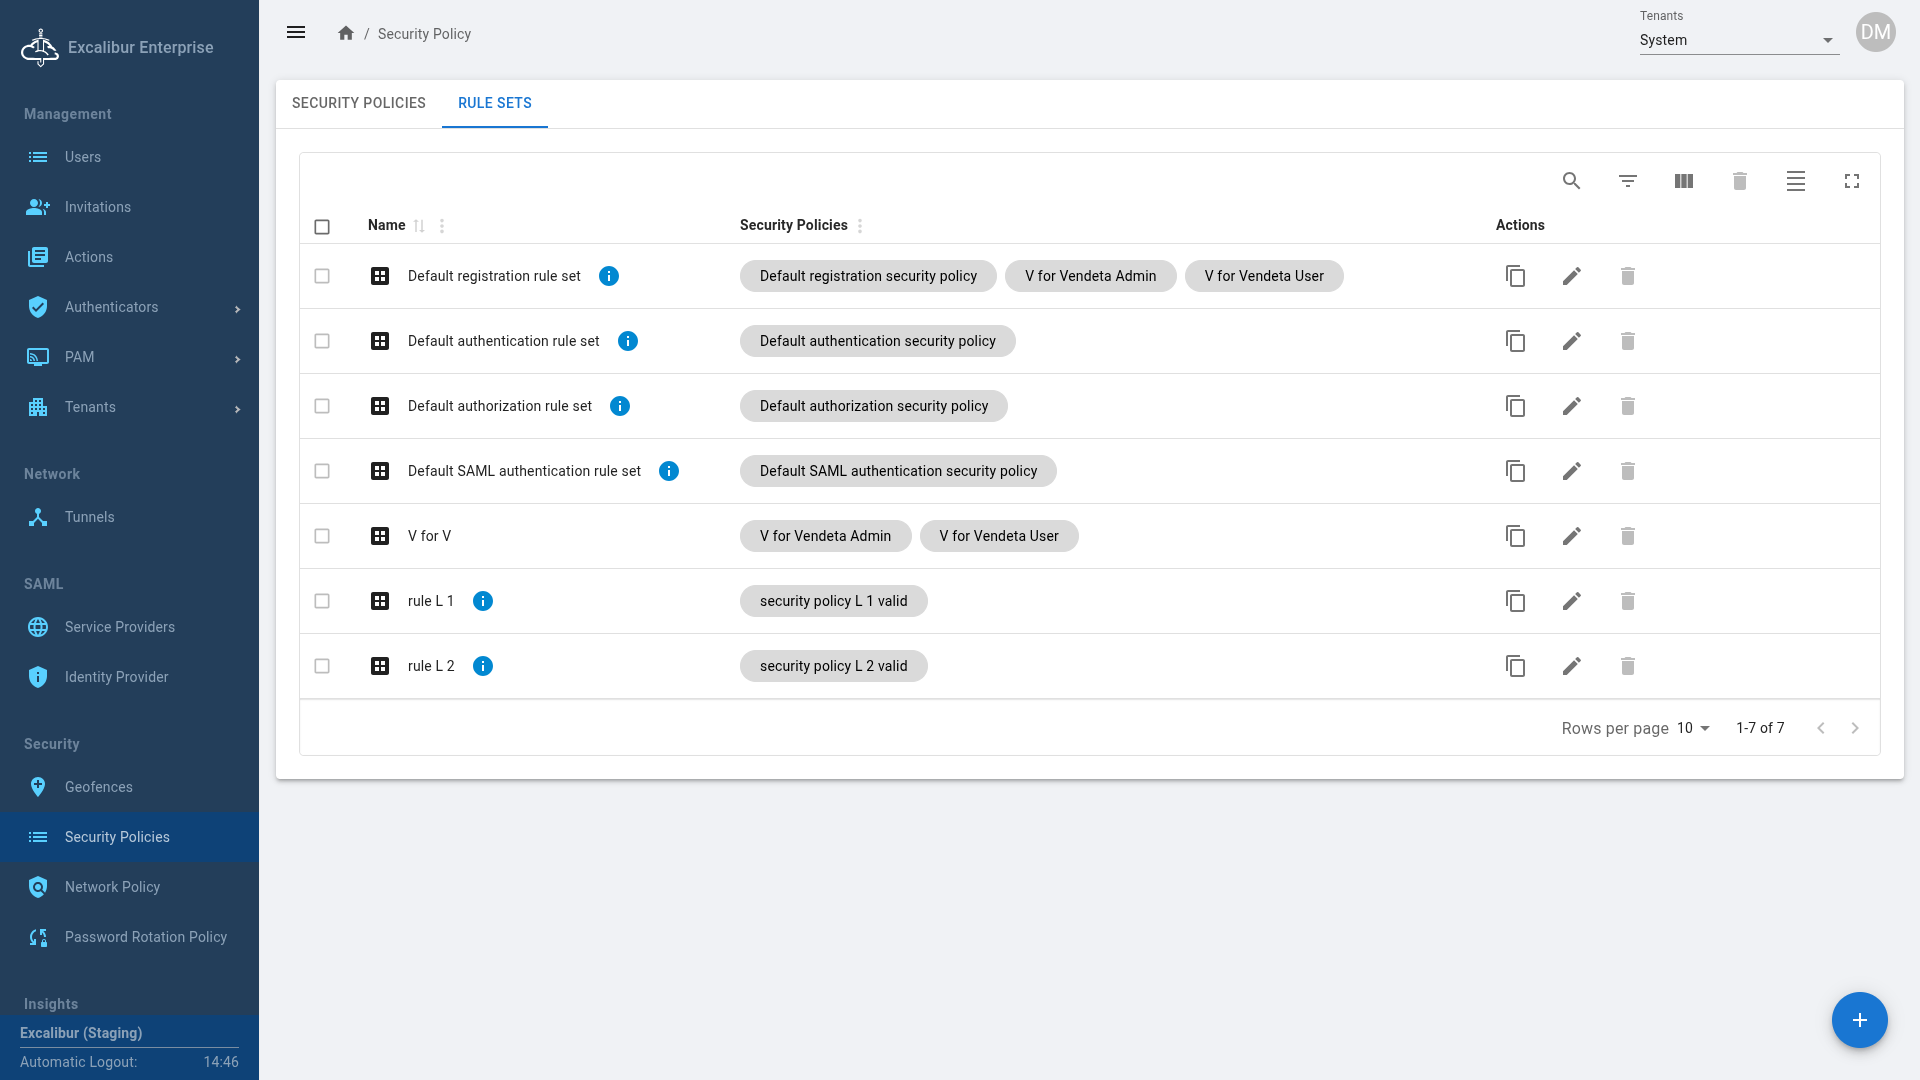Open the rows per page dropdown
1920x1080 pixels.
1693,728
